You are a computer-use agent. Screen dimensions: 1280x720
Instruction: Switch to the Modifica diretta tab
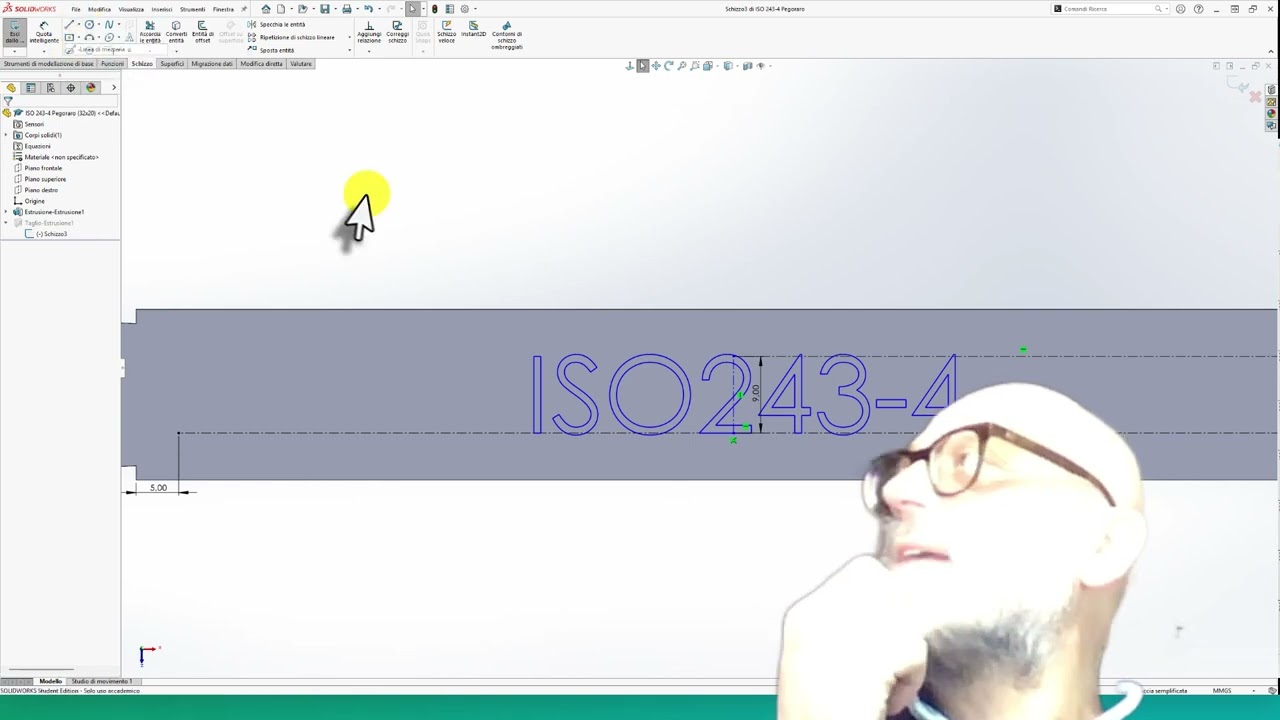(x=261, y=64)
